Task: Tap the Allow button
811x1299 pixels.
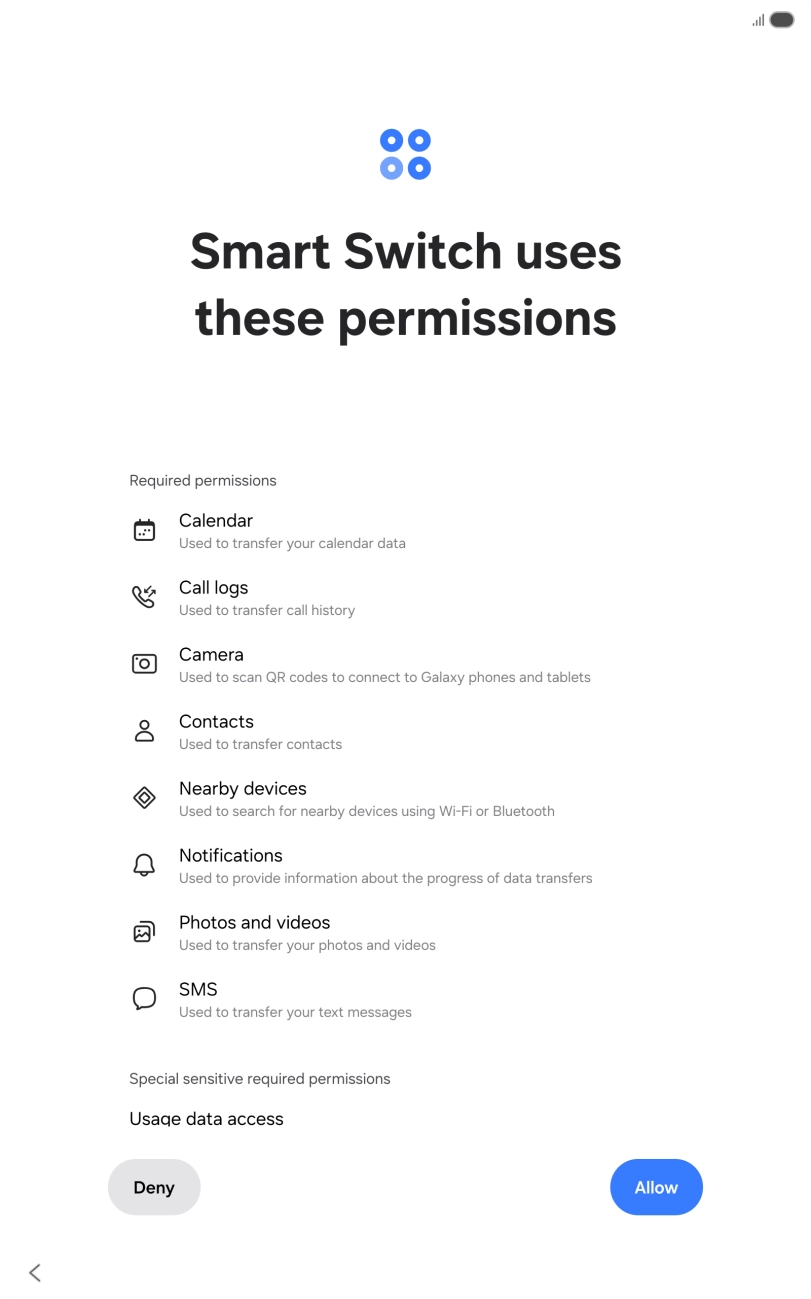Action: [x=656, y=1187]
